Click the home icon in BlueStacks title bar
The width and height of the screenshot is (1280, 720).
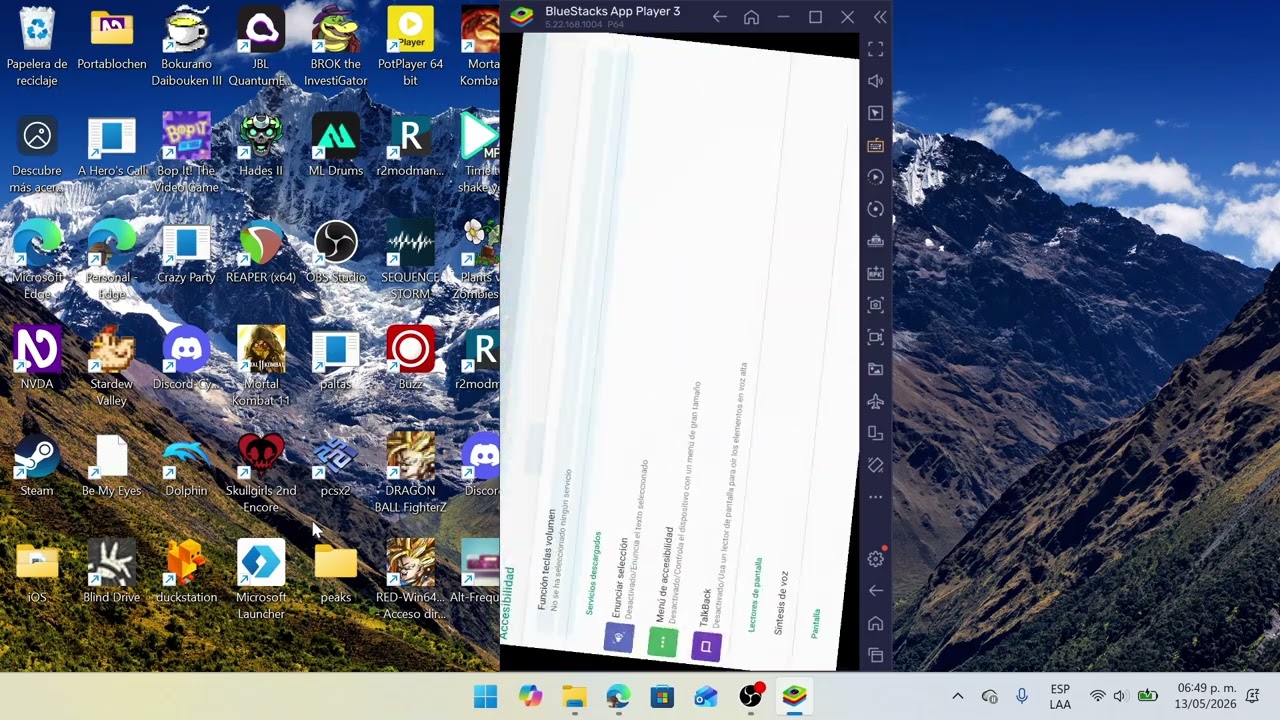pos(751,17)
